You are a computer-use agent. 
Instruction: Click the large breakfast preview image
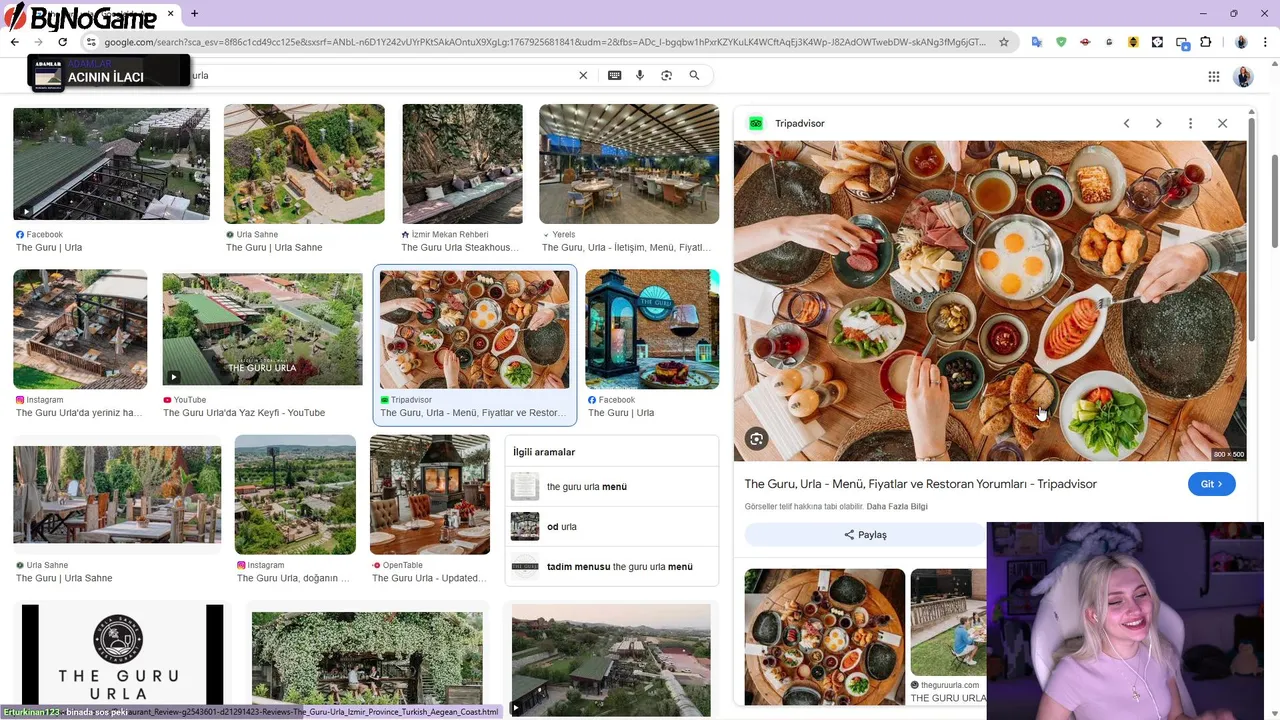(x=990, y=300)
